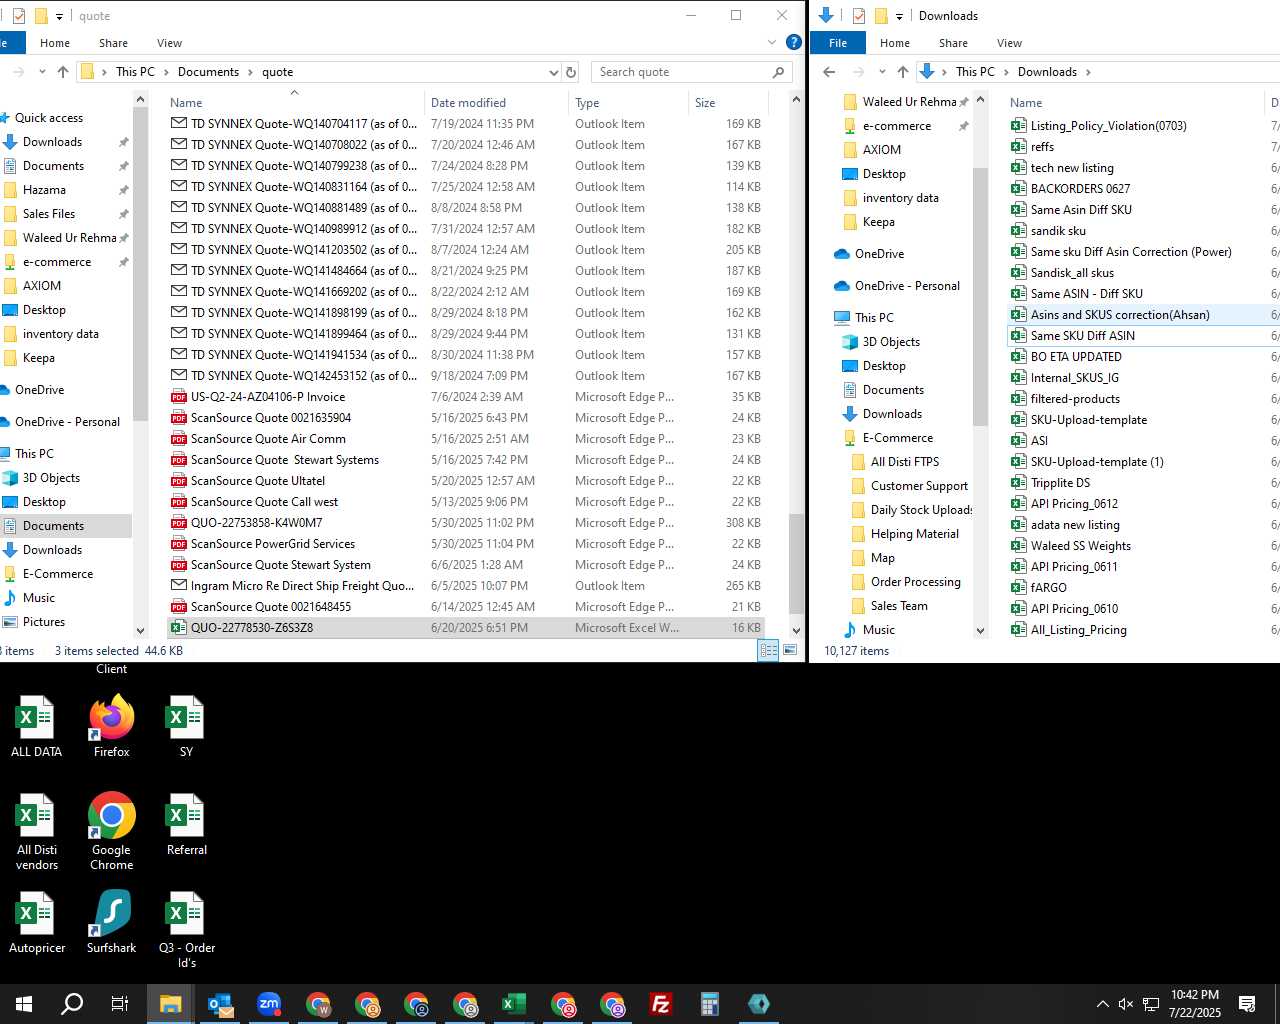Click Windows Start button

click(24, 1004)
